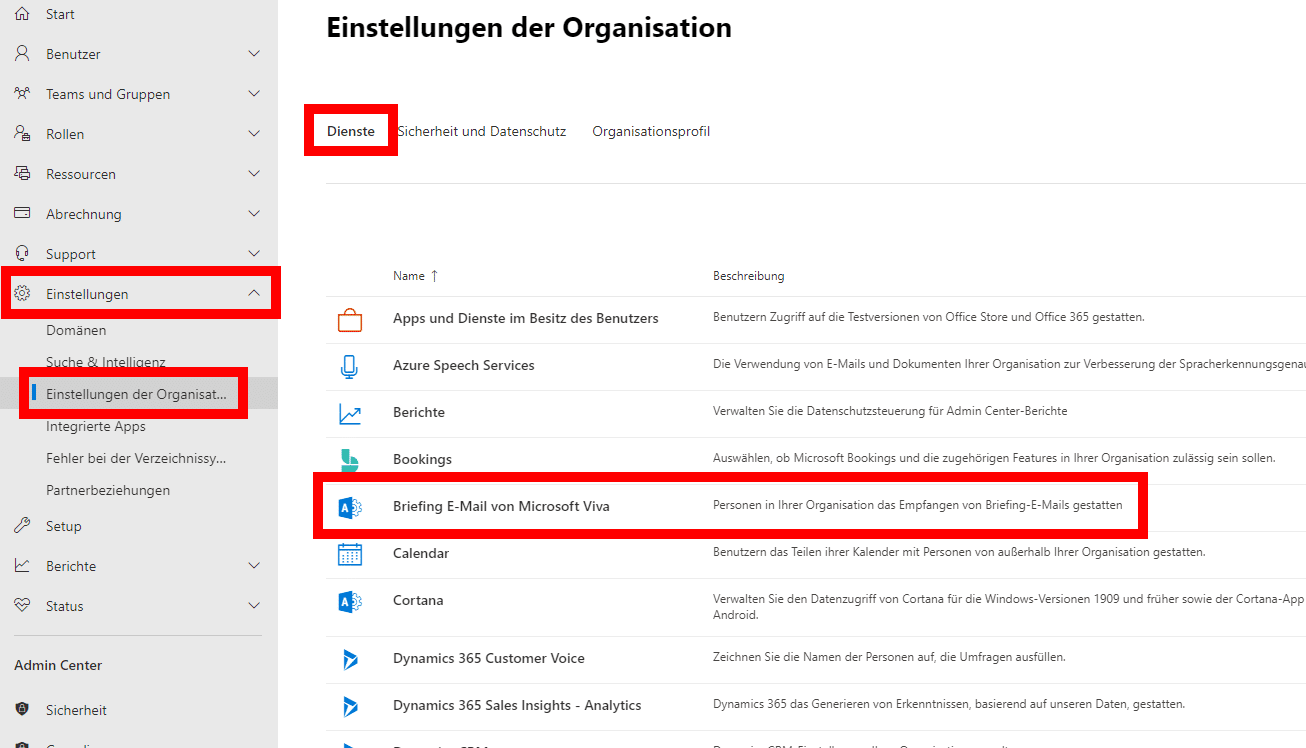
Task: Open Suche & Intelligenz settings
Action: [106, 362]
